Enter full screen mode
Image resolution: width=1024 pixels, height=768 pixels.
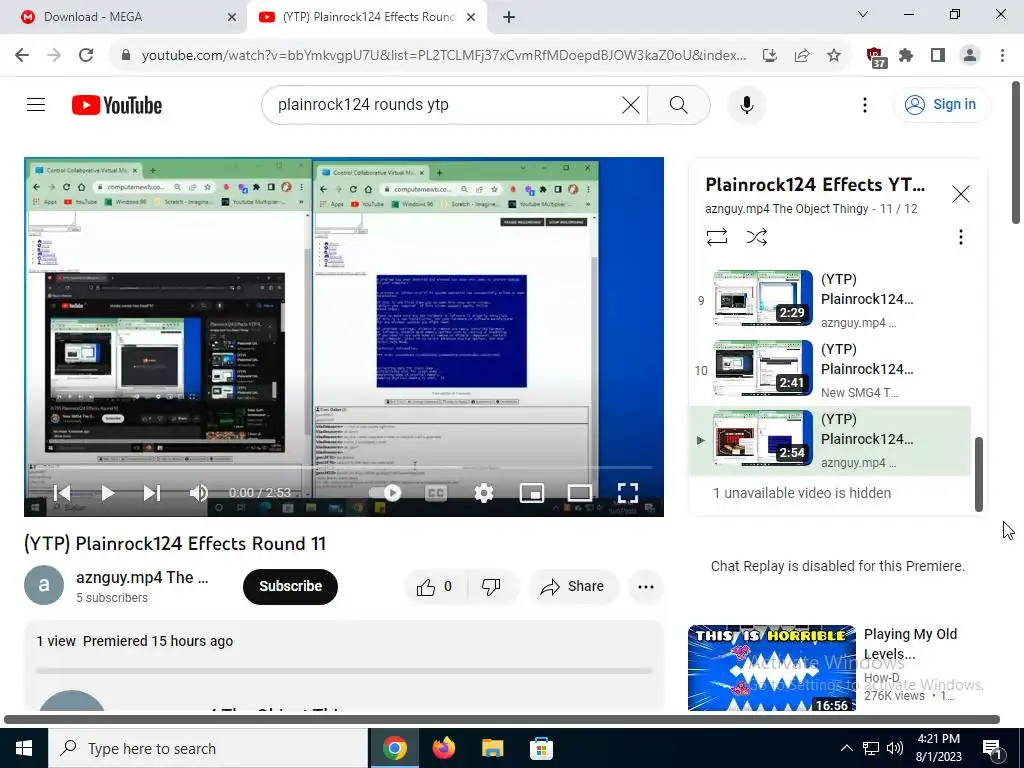click(x=628, y=493)
